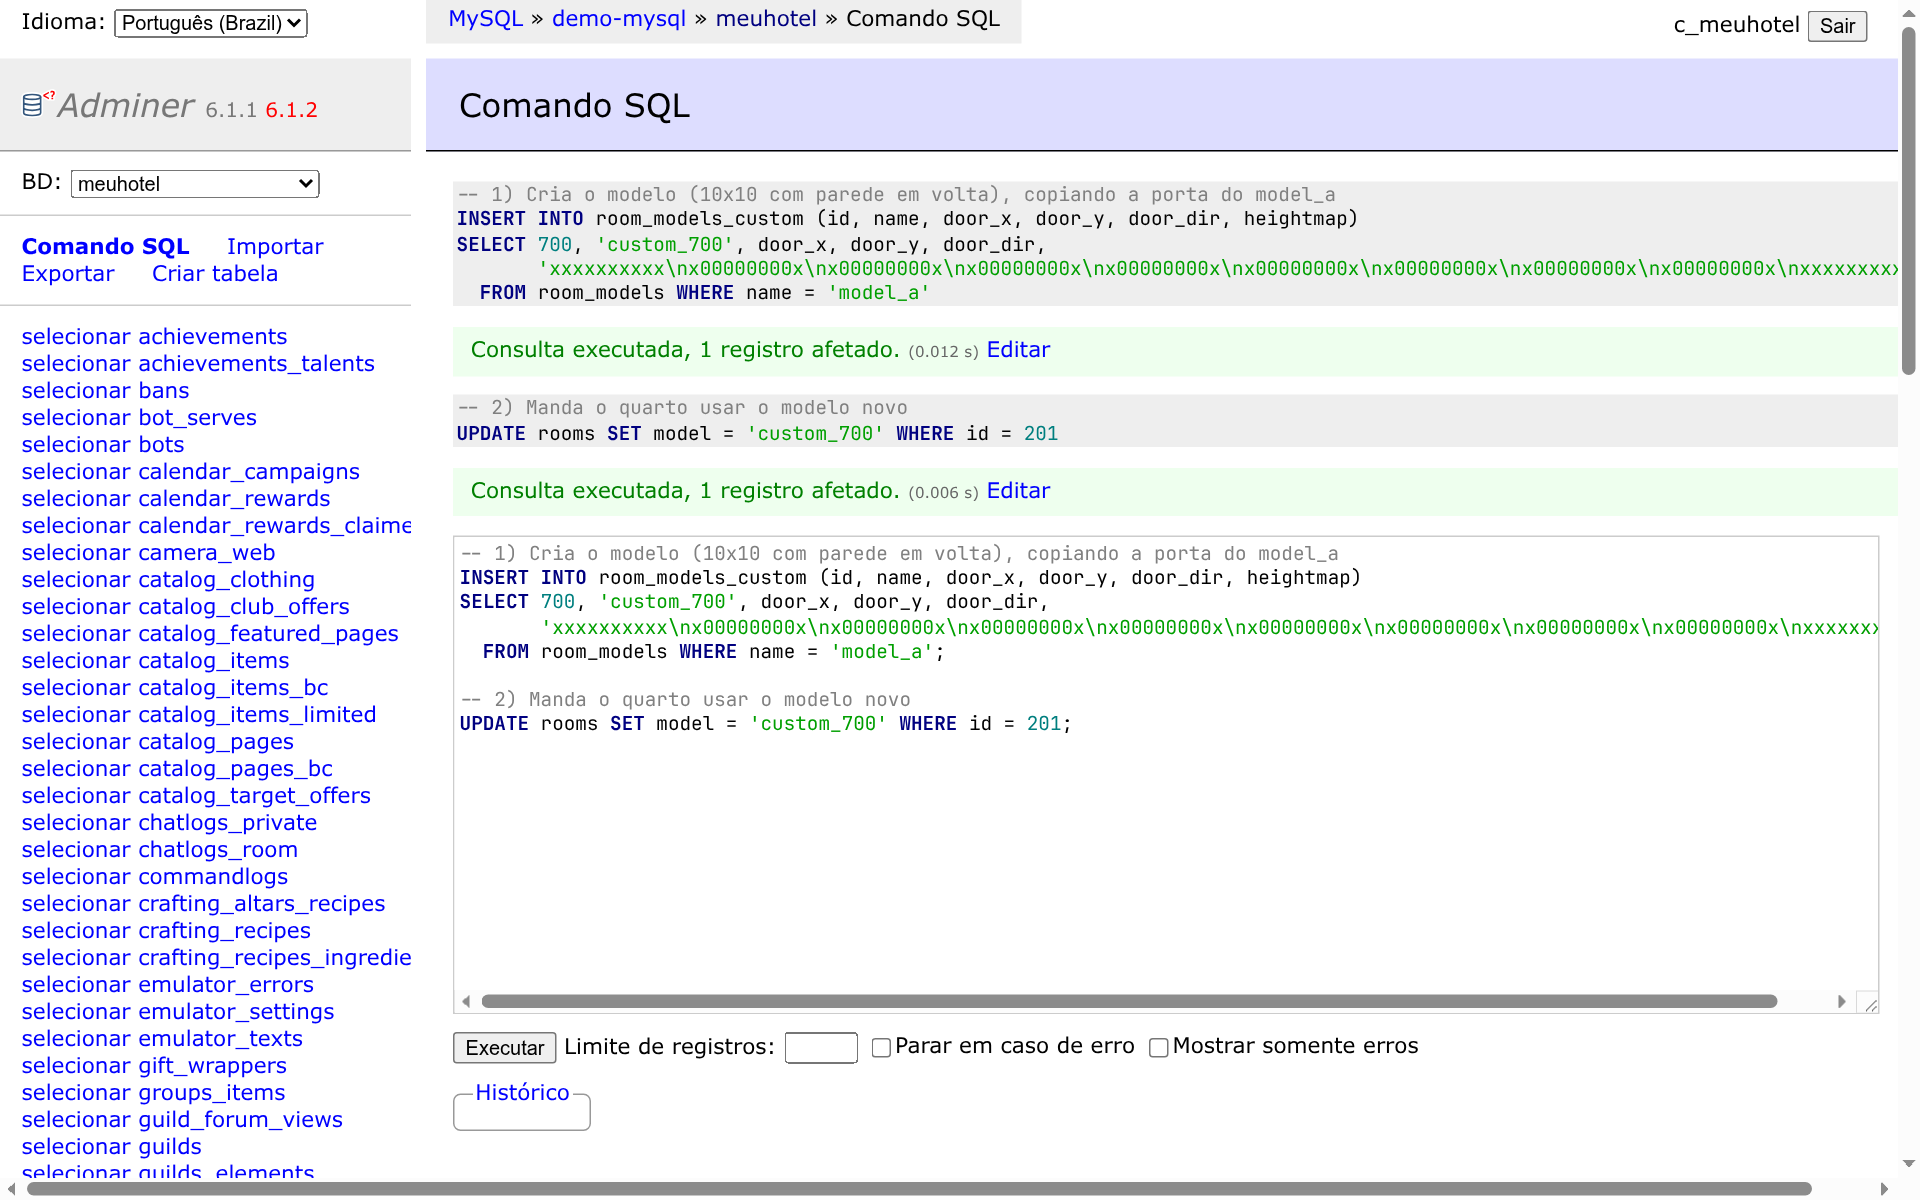Enable Parar em caso de erro checkbox

click(881, 1047)
